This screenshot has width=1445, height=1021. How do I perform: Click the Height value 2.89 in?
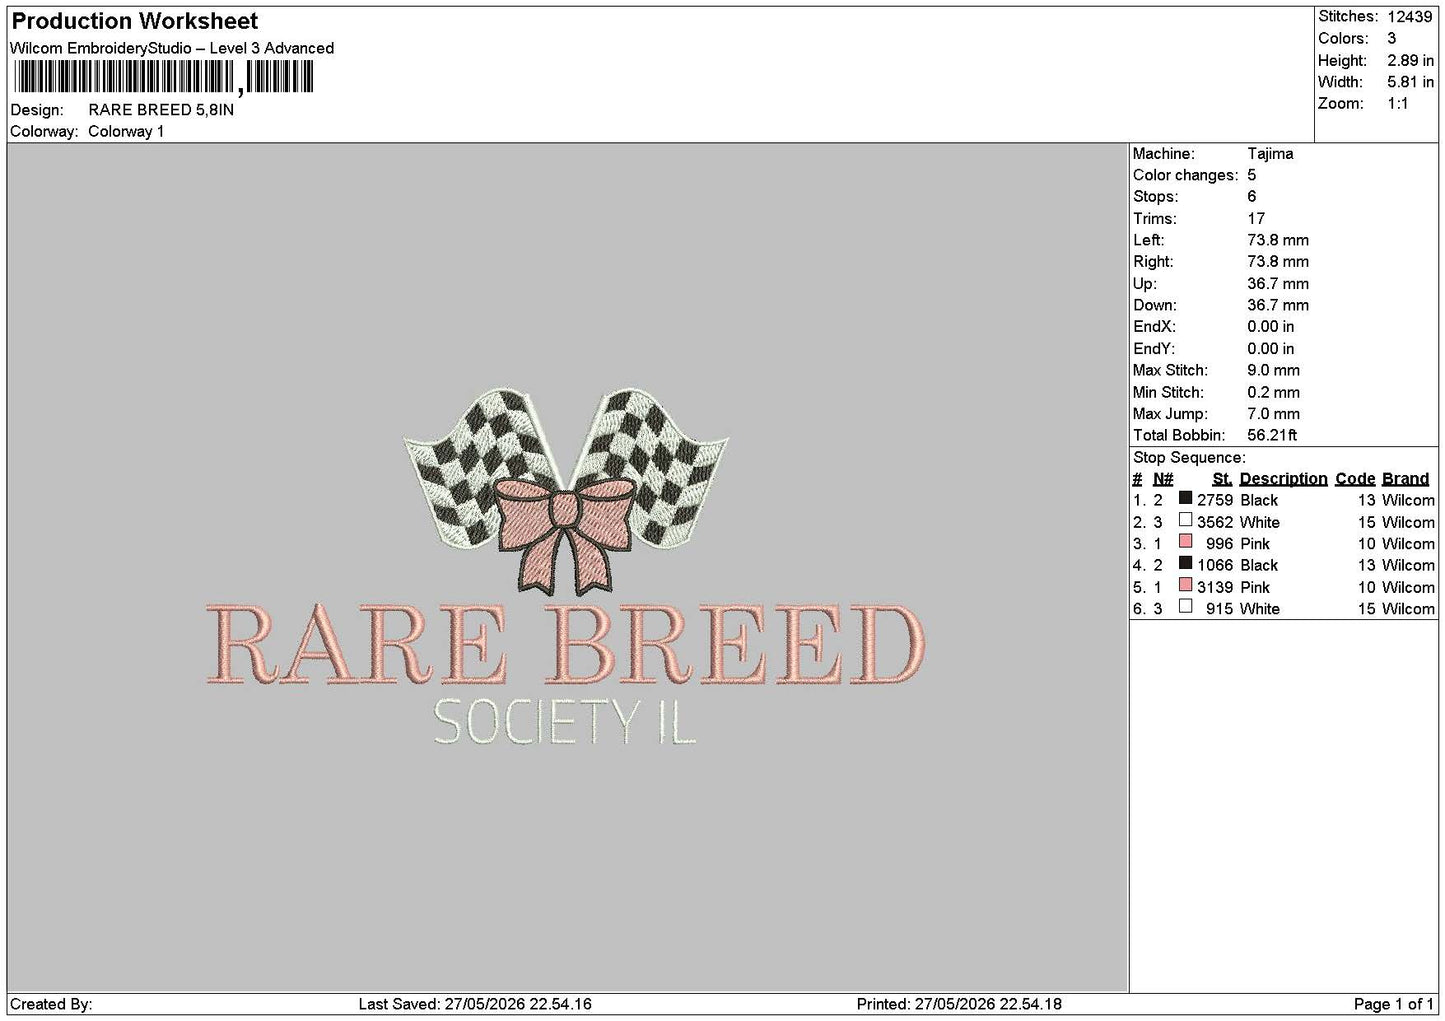point(1410,60)
